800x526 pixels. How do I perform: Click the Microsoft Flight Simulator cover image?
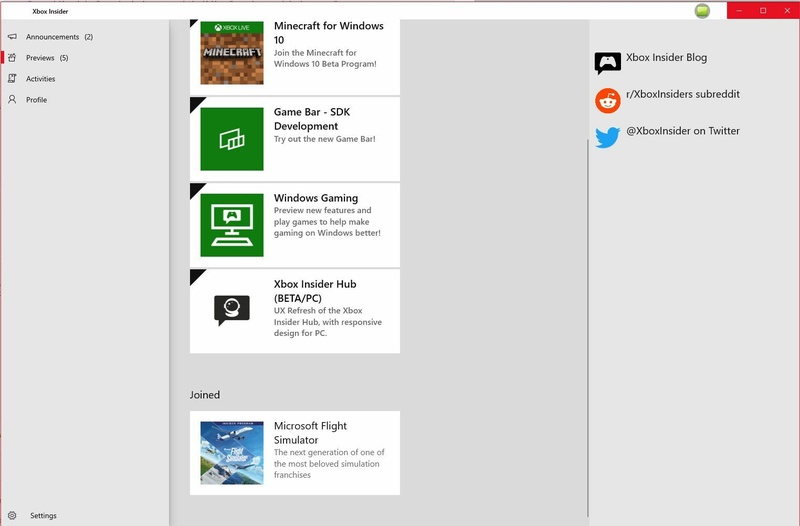click(232, 453)
